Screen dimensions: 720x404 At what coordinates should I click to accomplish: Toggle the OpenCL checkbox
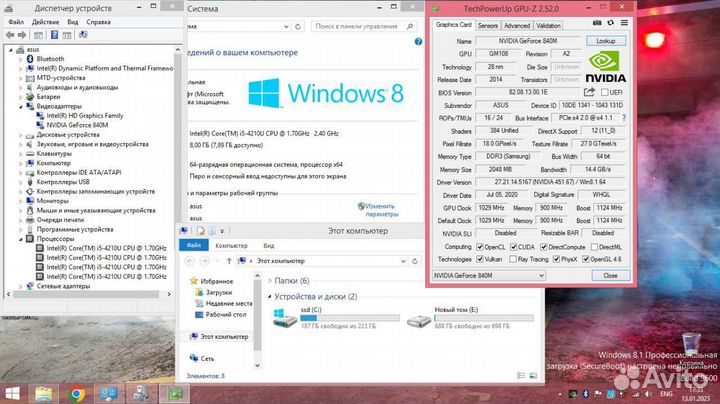coord(480,247)
